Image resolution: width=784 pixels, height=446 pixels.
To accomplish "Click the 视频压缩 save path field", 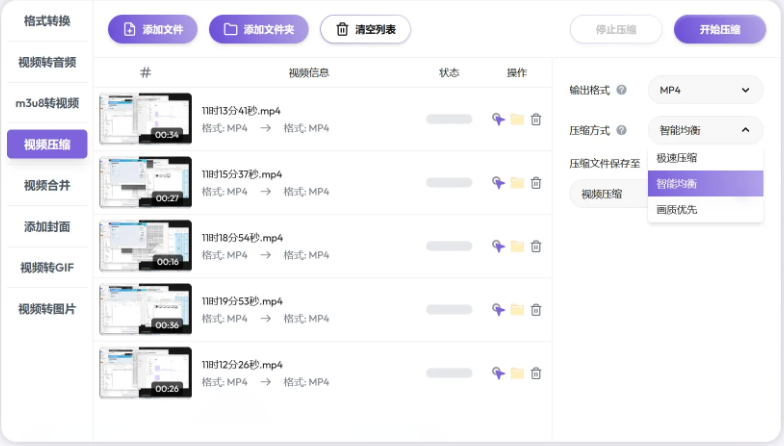I will click(608, 194).
